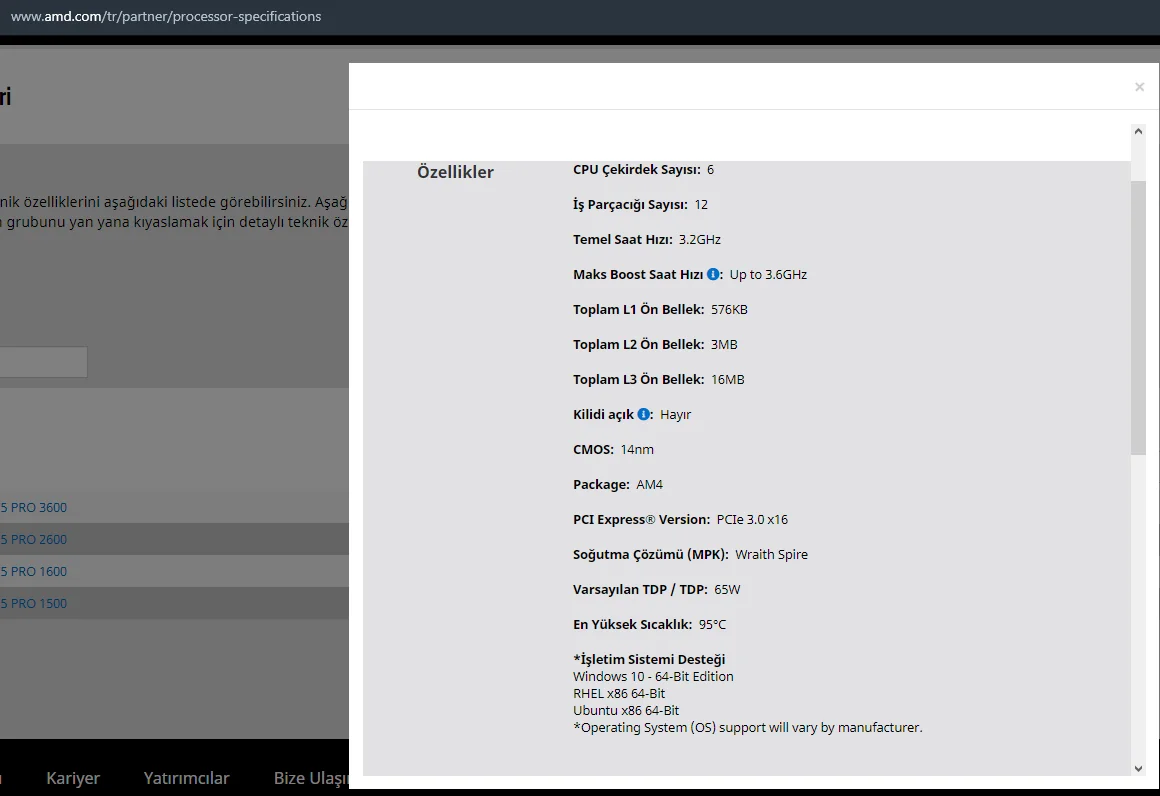Click the İş Parçacığı Sayısı value 12
This screenshot has width=1160, height=796.
[x=701, y=204]
